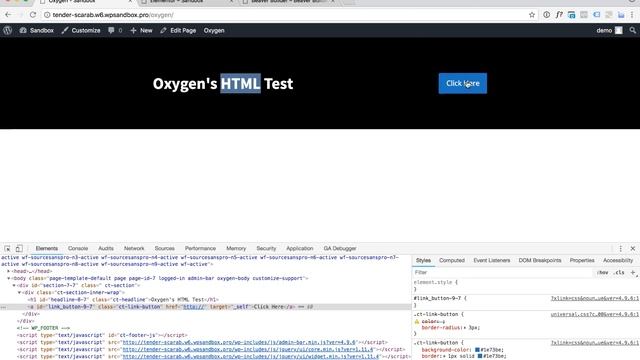Open Chrome's three-dot menu
The width and height of the screenshot is (640, 360).
coord(632,15)
